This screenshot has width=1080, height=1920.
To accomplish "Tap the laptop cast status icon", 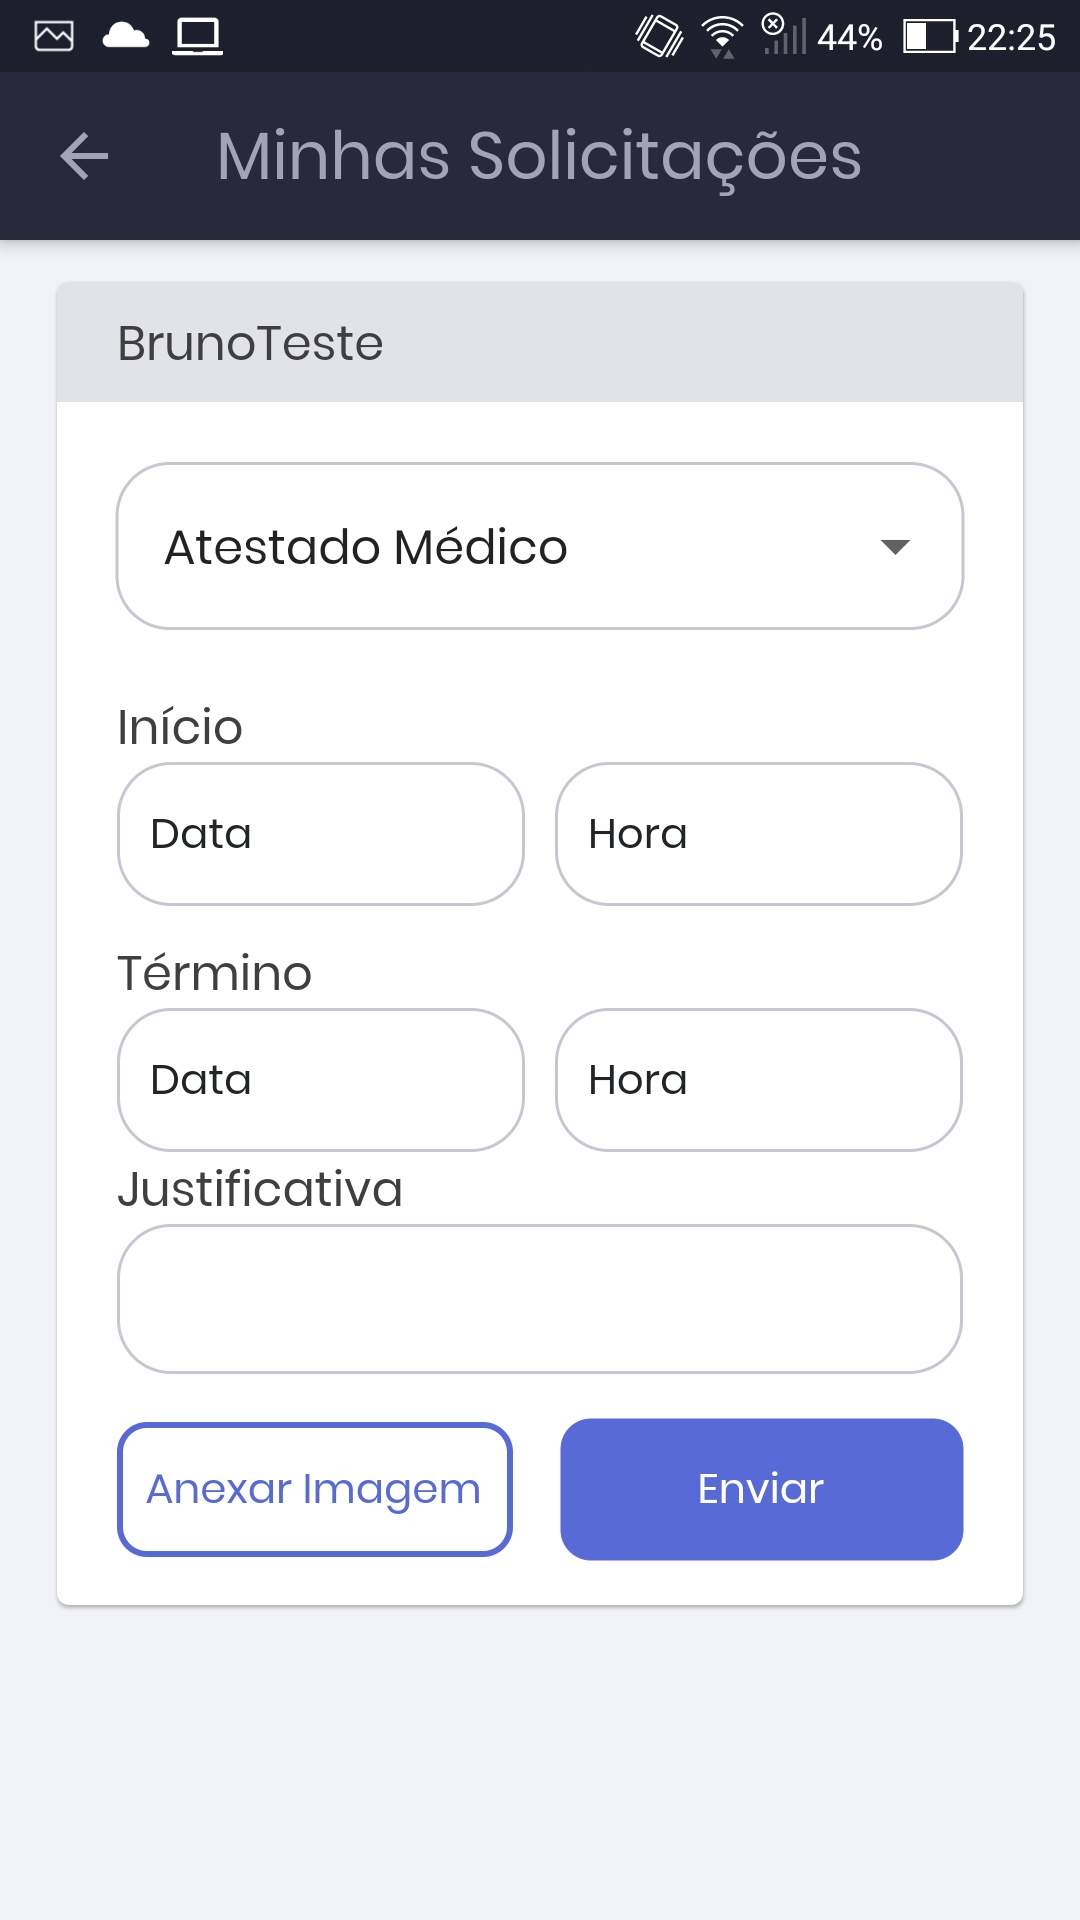I will click(x=197, y=36).
